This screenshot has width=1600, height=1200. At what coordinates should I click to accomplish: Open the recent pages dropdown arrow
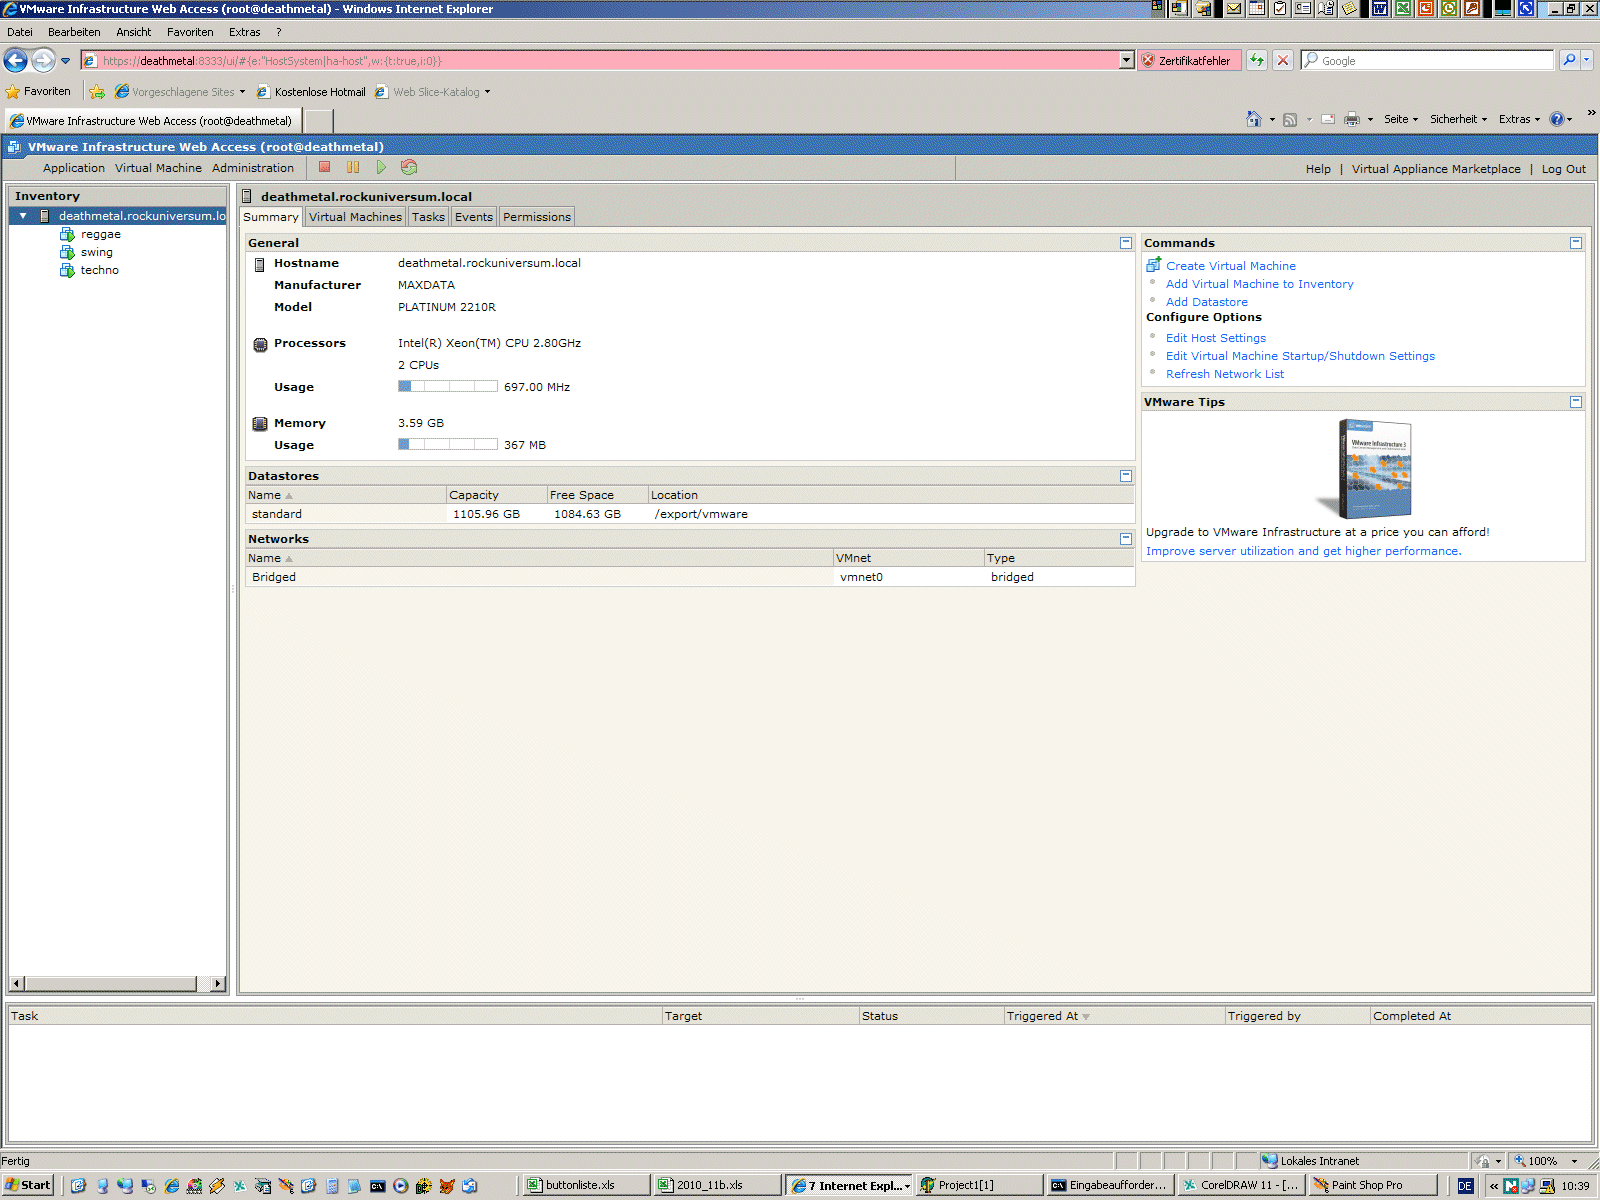(66, 60)
